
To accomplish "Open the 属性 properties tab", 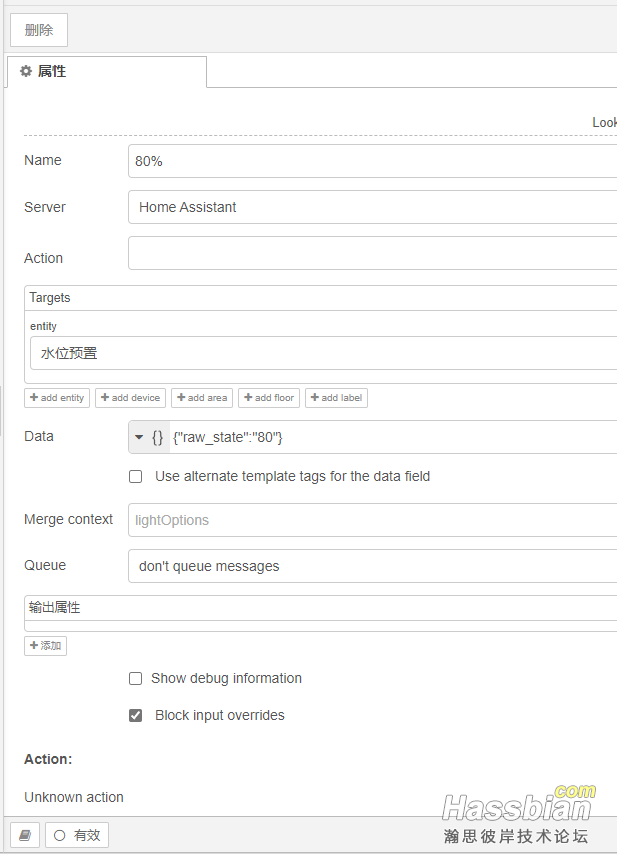I will click(x=107, y=71).
